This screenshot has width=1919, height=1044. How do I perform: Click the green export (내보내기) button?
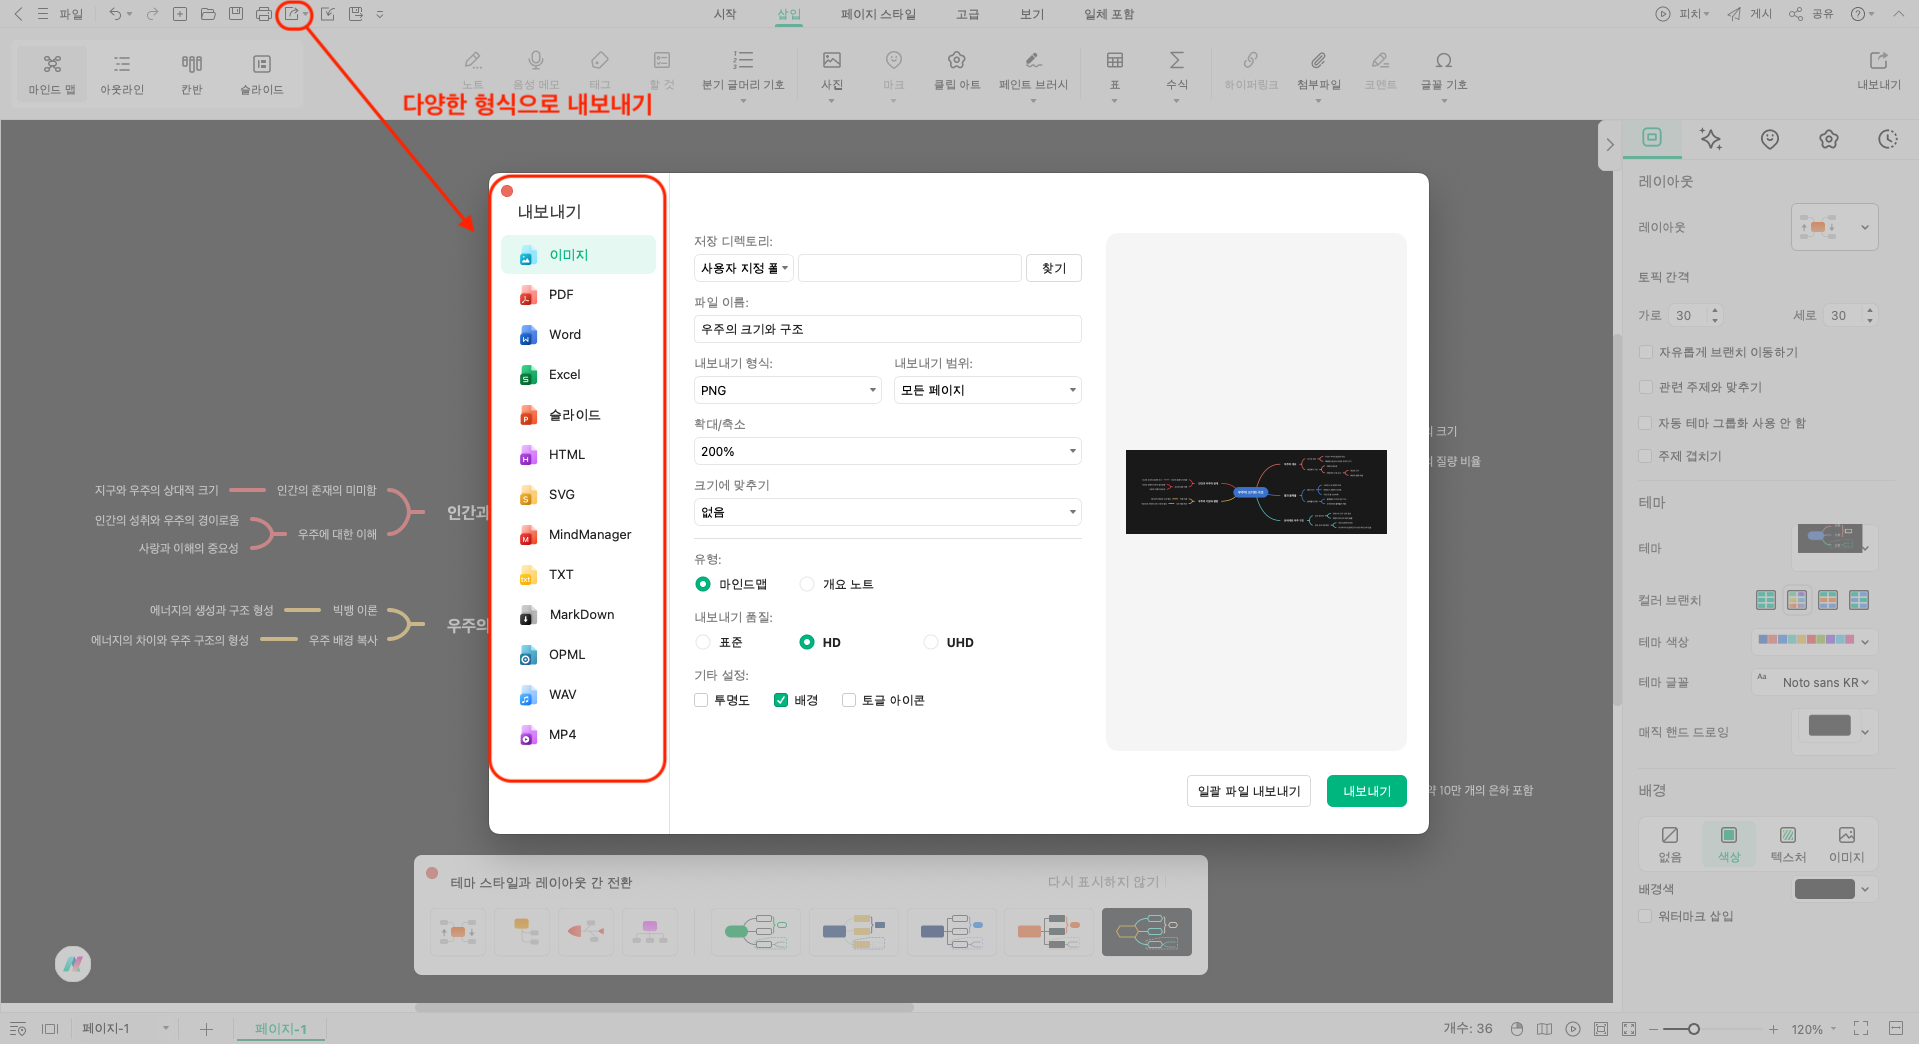[x=1366, y=791]
